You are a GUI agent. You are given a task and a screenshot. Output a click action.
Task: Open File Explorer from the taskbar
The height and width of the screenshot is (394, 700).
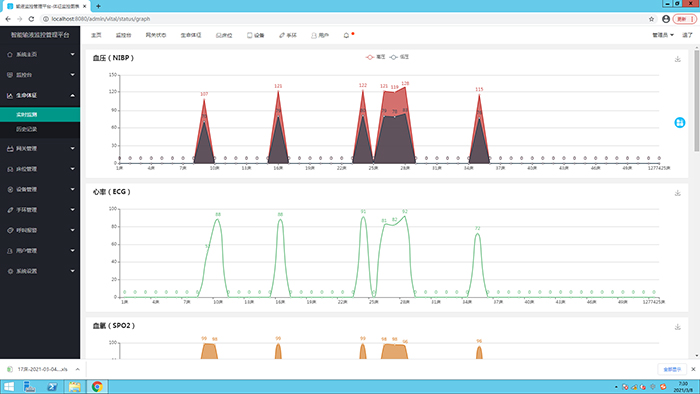click(75, 386)
